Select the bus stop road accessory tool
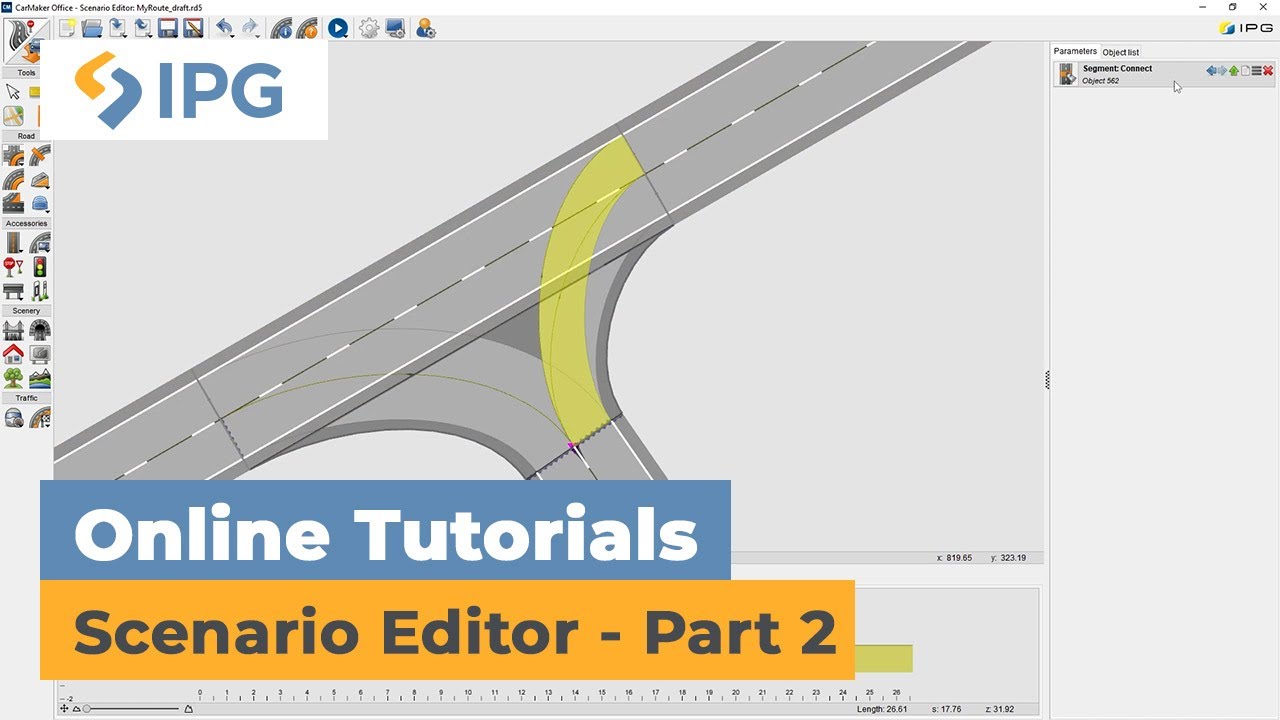The width and height of the screenshot is (1280, 720). click(x=40, y=243)
